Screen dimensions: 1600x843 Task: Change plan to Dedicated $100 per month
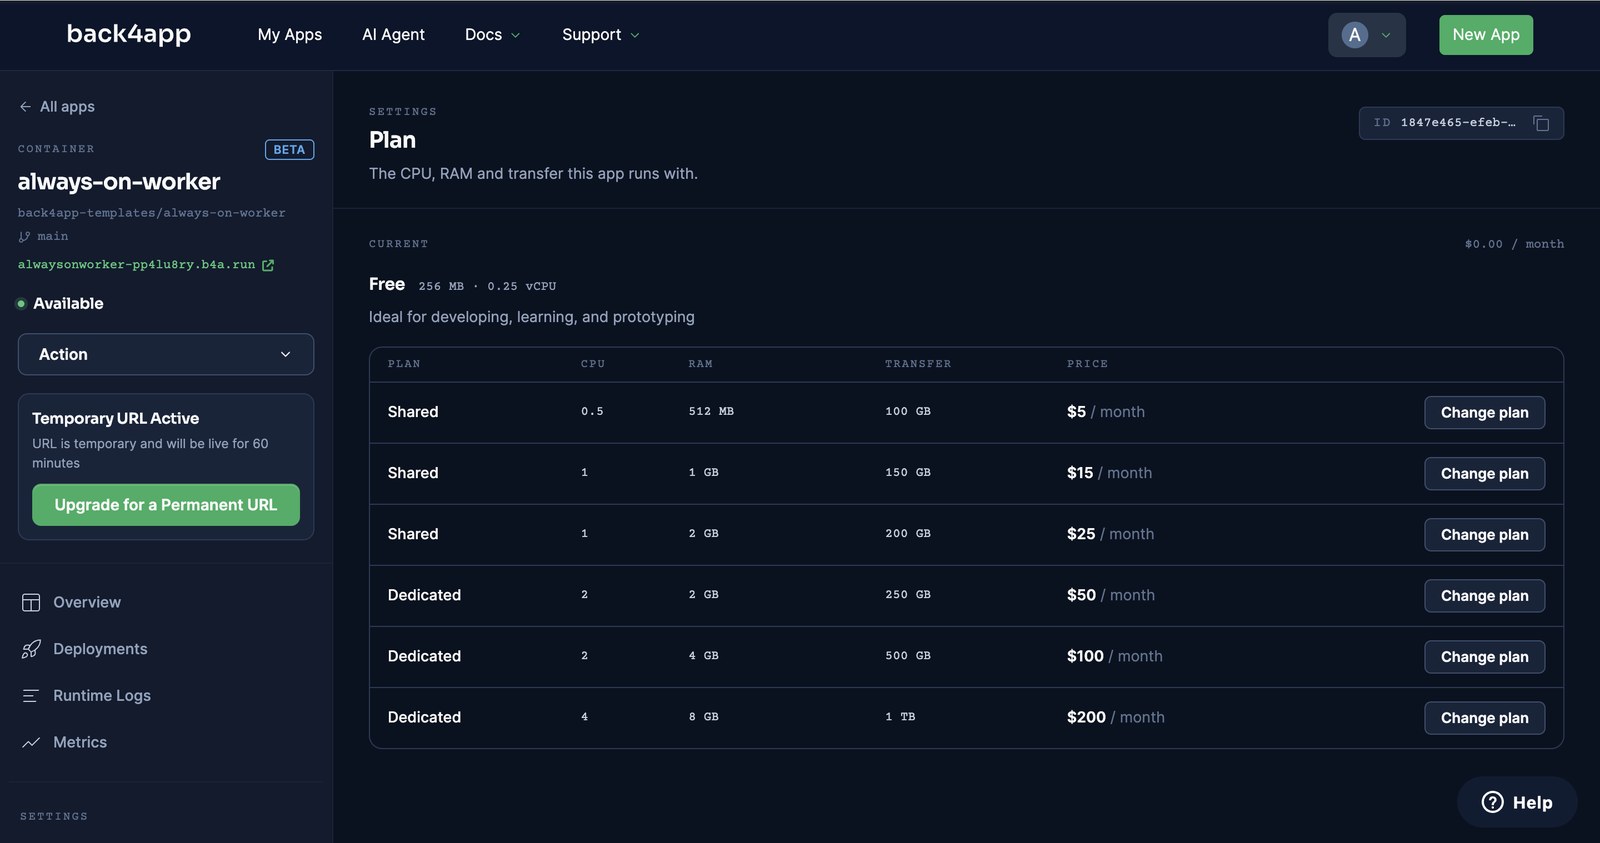pyautogui.click(x=1484, y=657)
